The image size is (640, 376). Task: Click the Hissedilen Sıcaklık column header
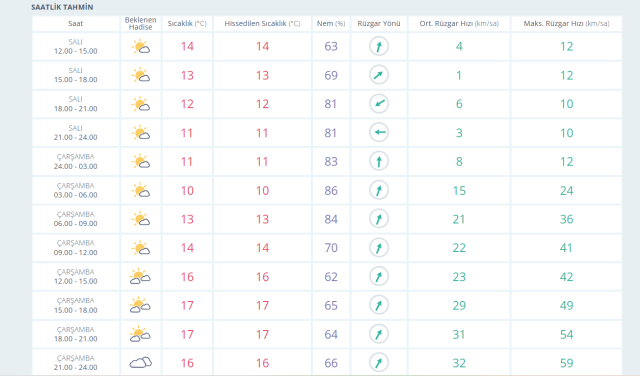coord(262,24)
